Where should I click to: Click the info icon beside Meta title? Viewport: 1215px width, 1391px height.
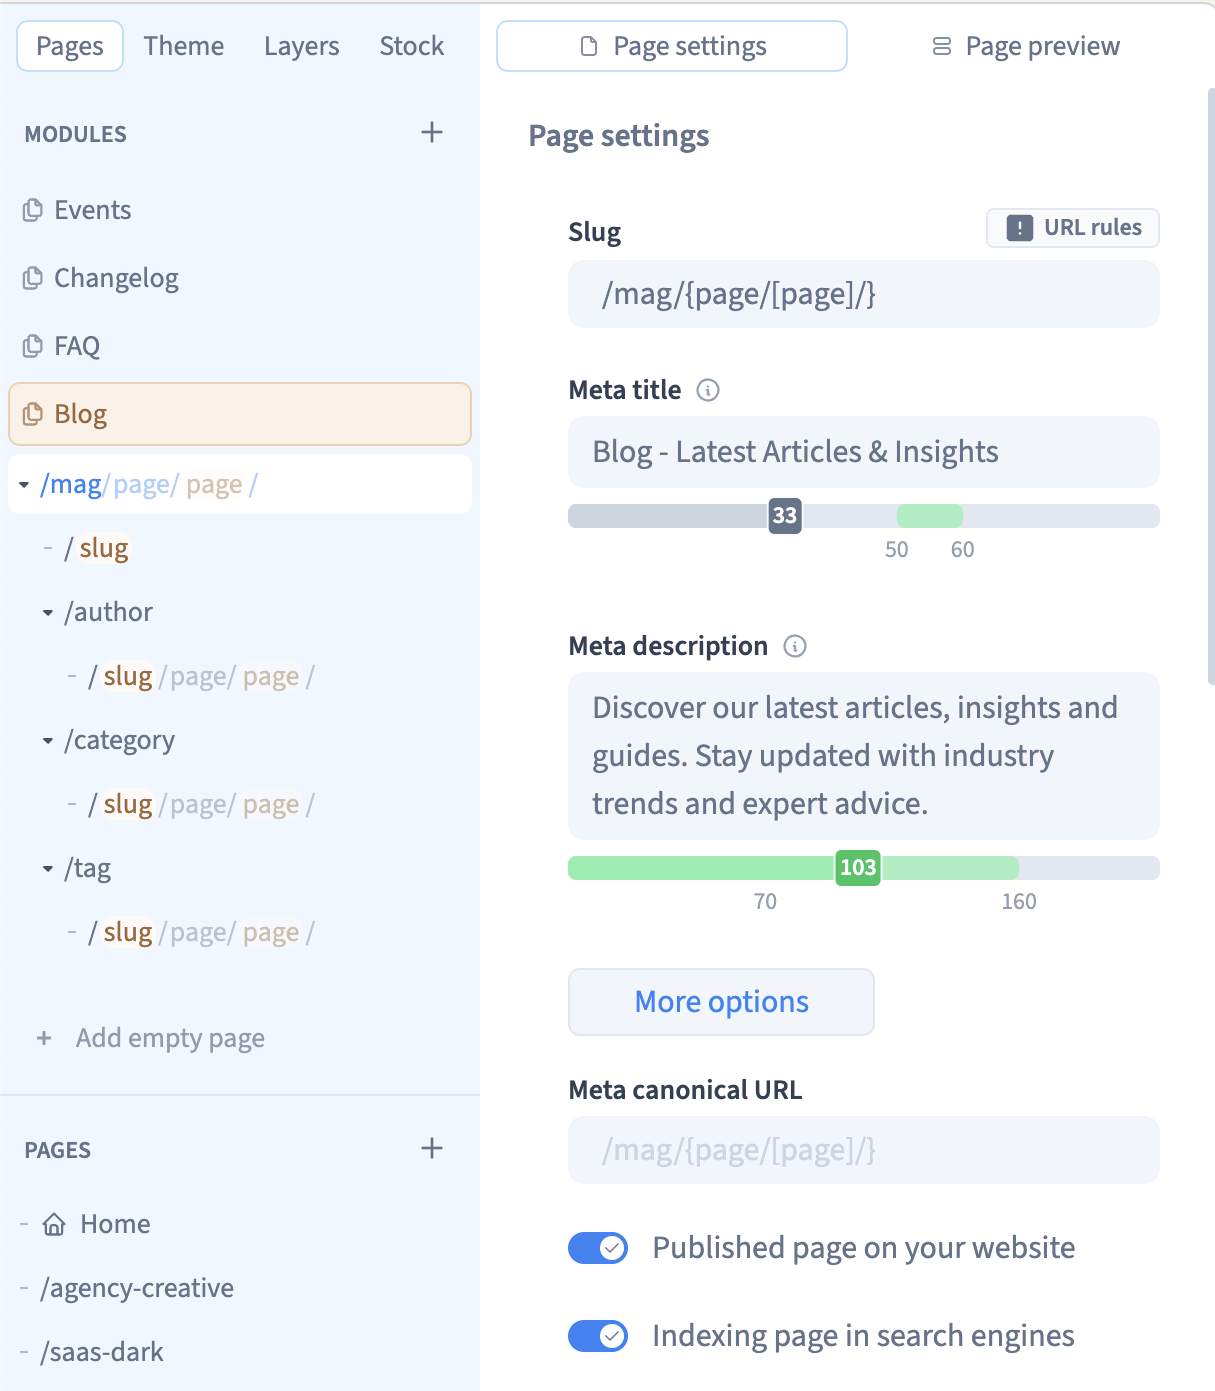click(x=708, y=391)
